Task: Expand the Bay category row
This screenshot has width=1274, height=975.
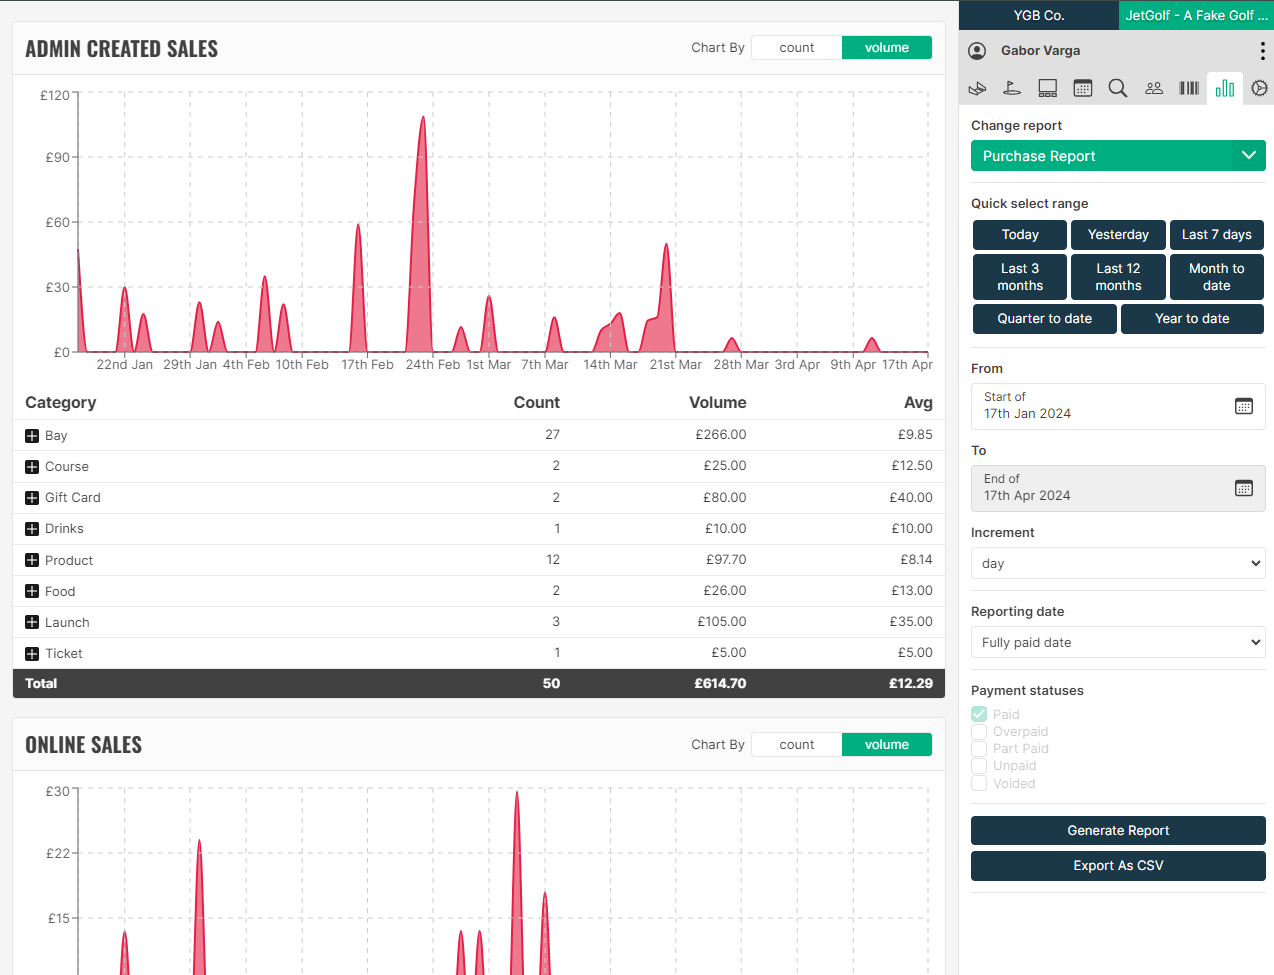Action: pos(32,436)
